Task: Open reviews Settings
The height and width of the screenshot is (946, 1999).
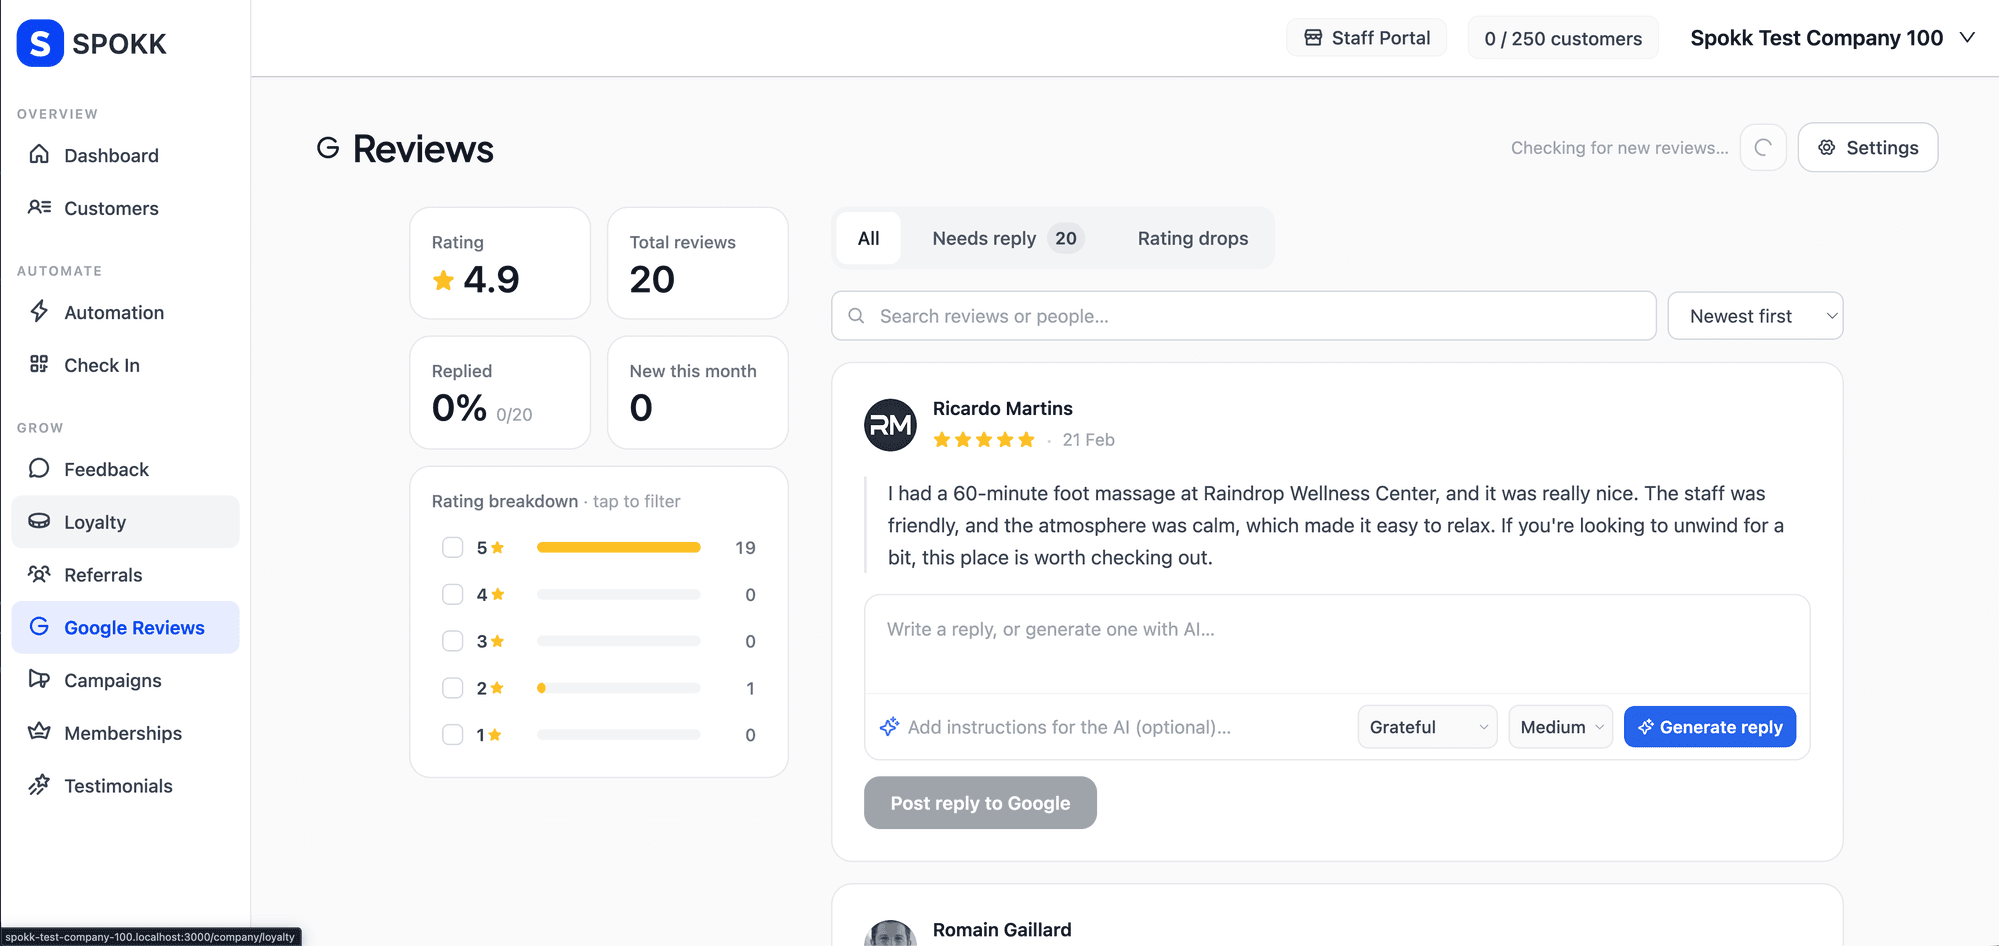Action: [x=1867, y=147]
